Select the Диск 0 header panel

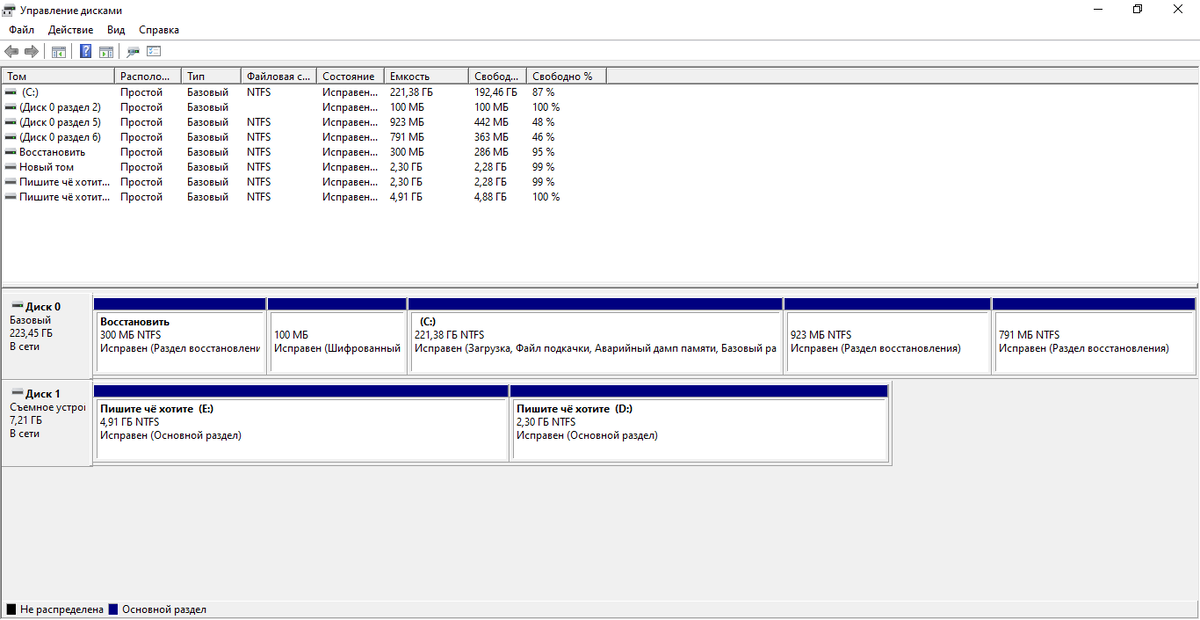[46, 334]
